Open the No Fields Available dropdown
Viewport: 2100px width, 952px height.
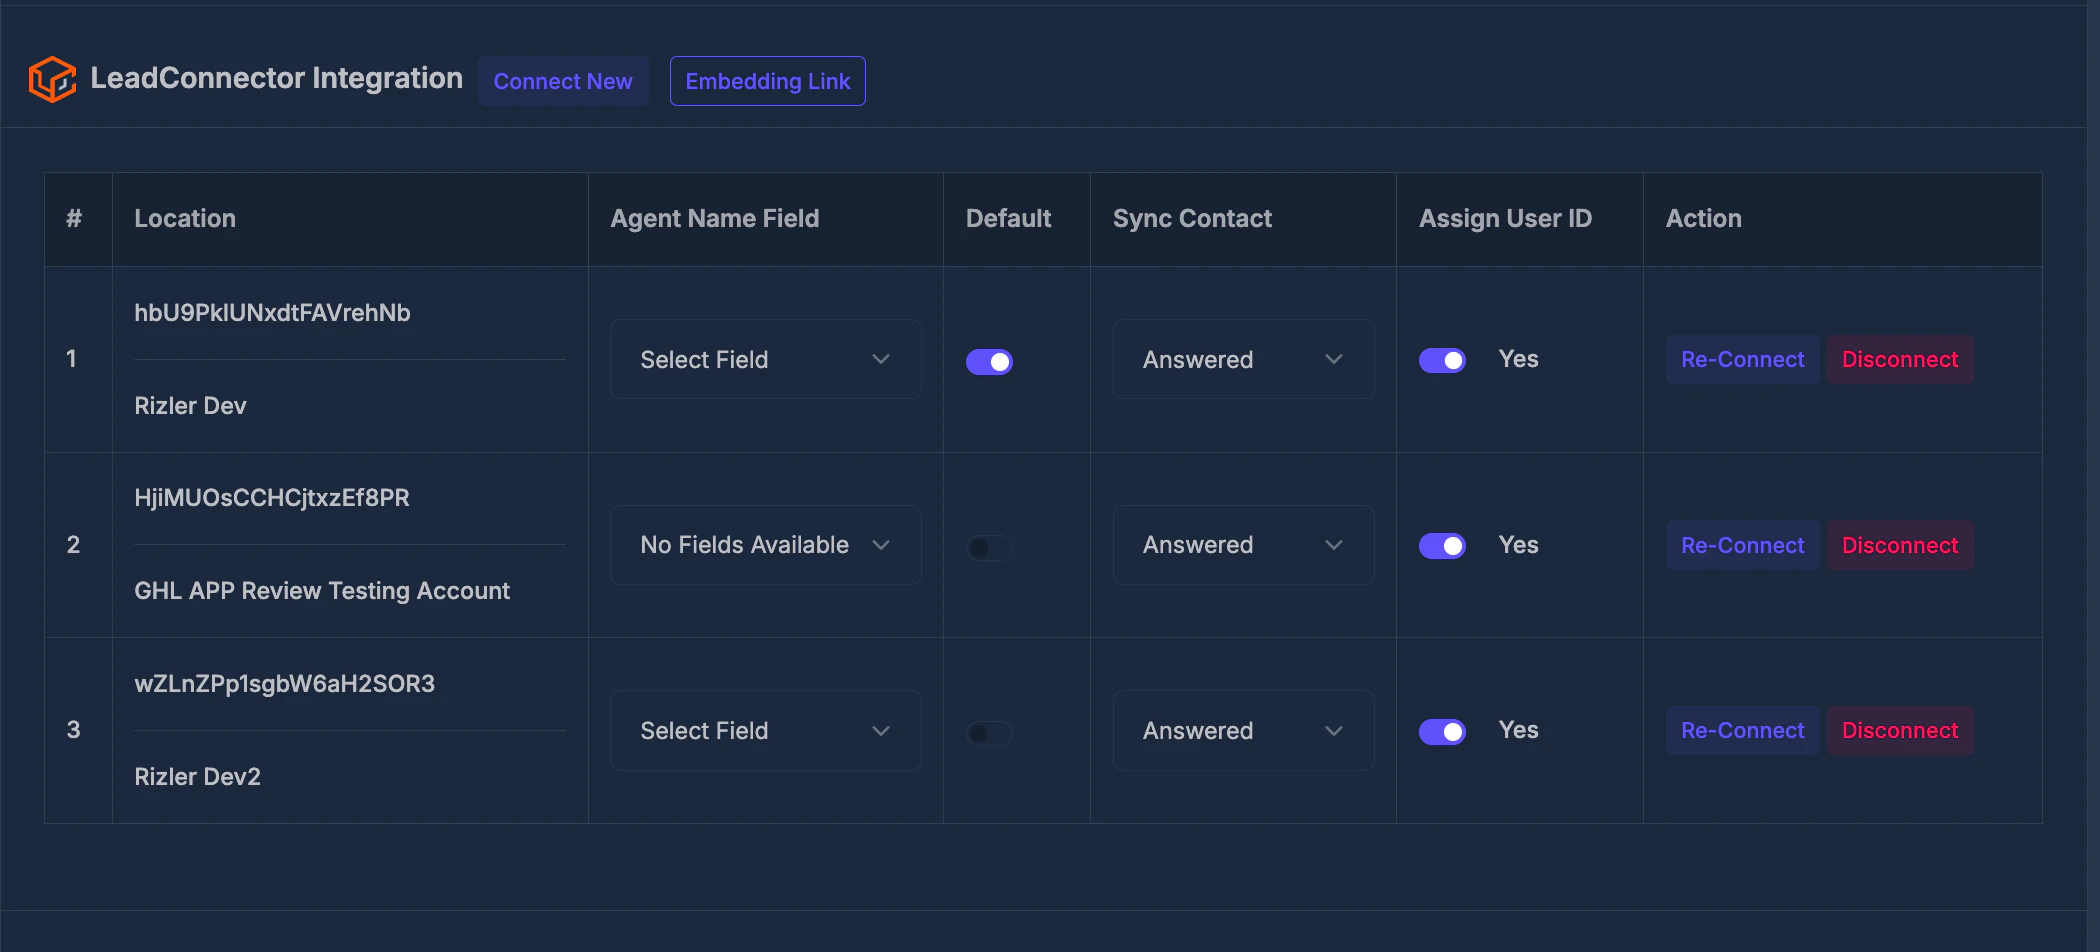(x=765, y=545)
